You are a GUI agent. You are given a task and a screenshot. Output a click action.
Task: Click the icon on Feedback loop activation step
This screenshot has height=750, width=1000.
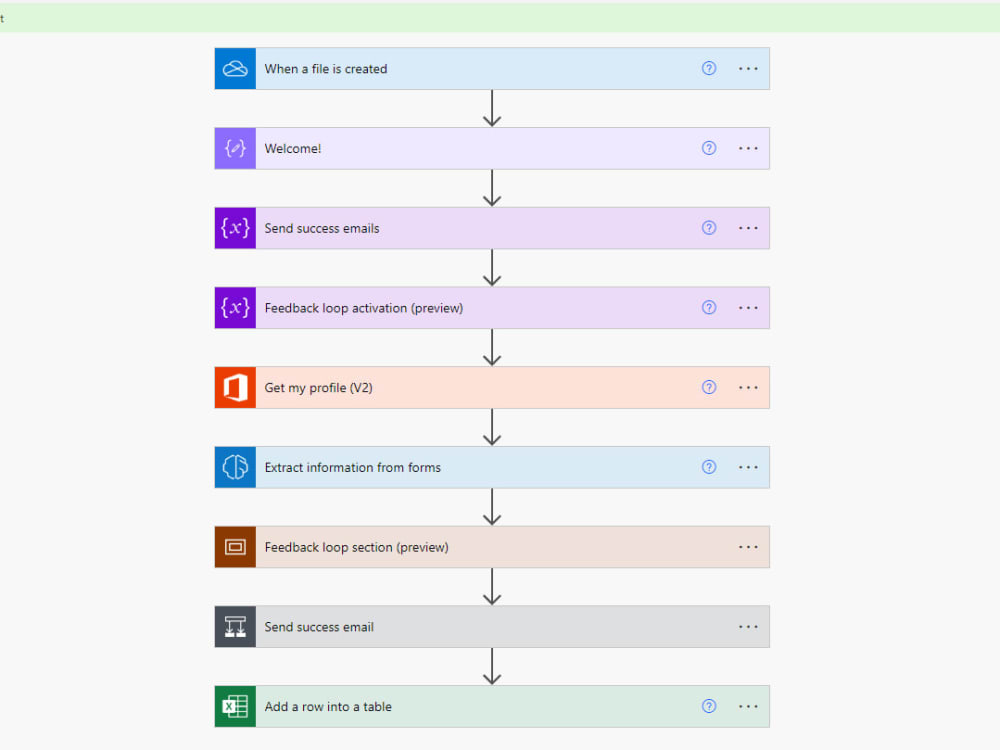click(234, 308)
